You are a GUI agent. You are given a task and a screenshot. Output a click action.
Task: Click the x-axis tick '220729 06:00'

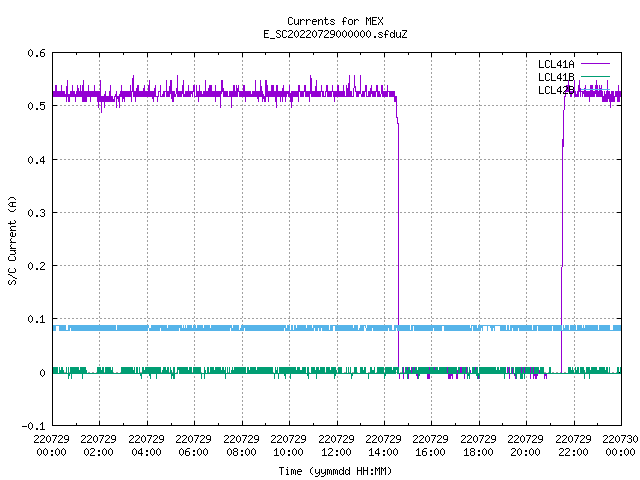click(193, 445)
